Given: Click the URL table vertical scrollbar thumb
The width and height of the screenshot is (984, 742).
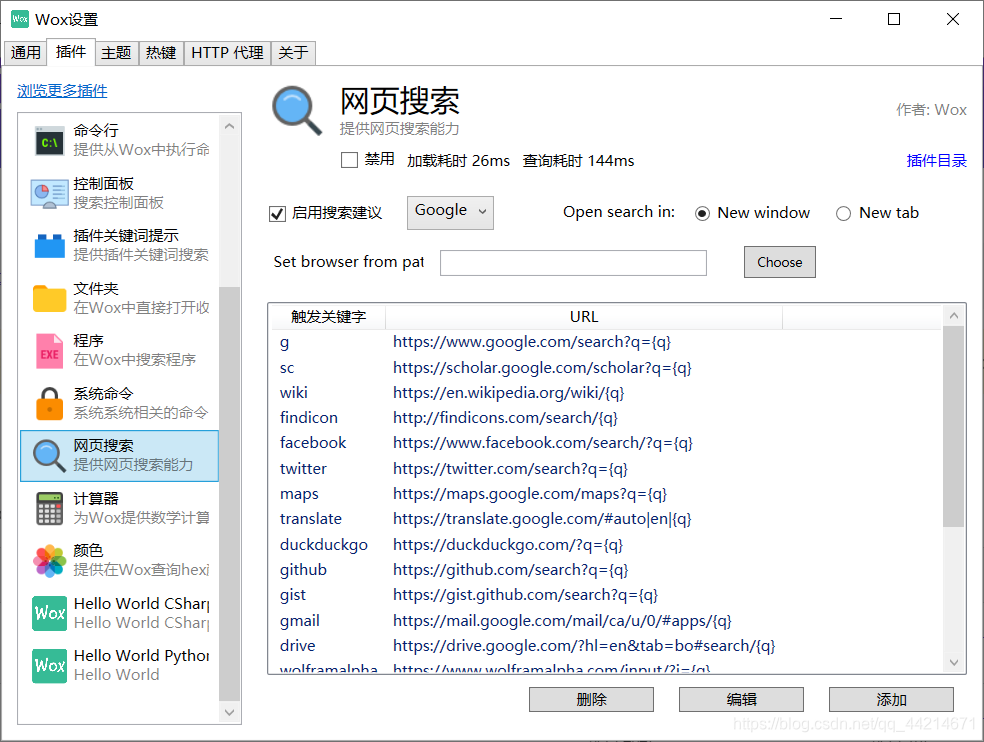Looking at the screenshot, I should click(954, 427).
